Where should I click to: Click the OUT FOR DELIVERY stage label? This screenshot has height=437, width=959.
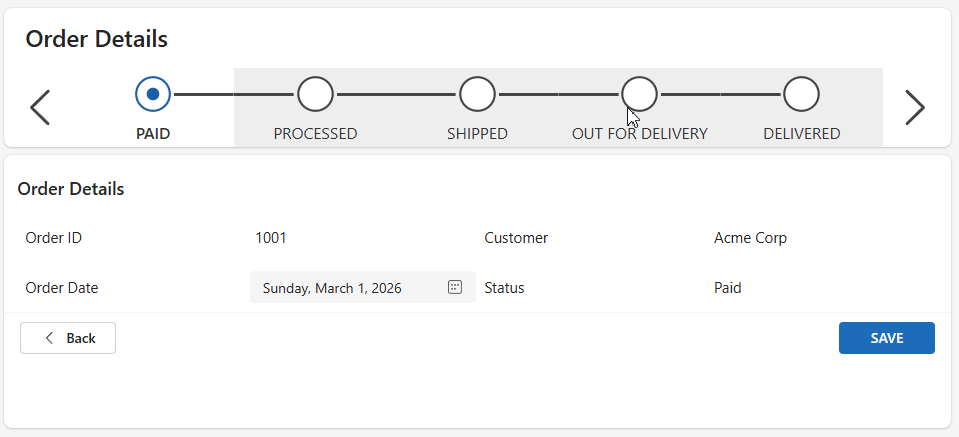pos(639,134)
